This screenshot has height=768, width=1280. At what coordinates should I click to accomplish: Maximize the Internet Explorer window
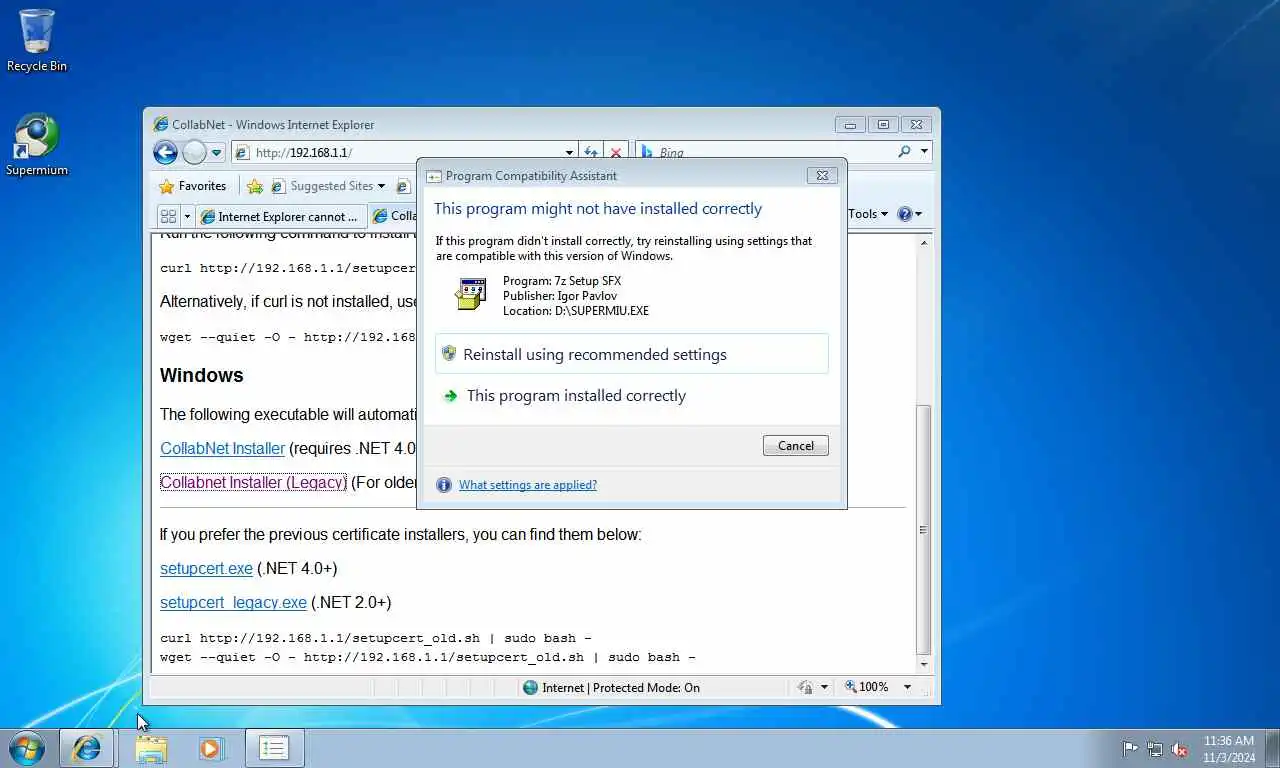[883, 125]
